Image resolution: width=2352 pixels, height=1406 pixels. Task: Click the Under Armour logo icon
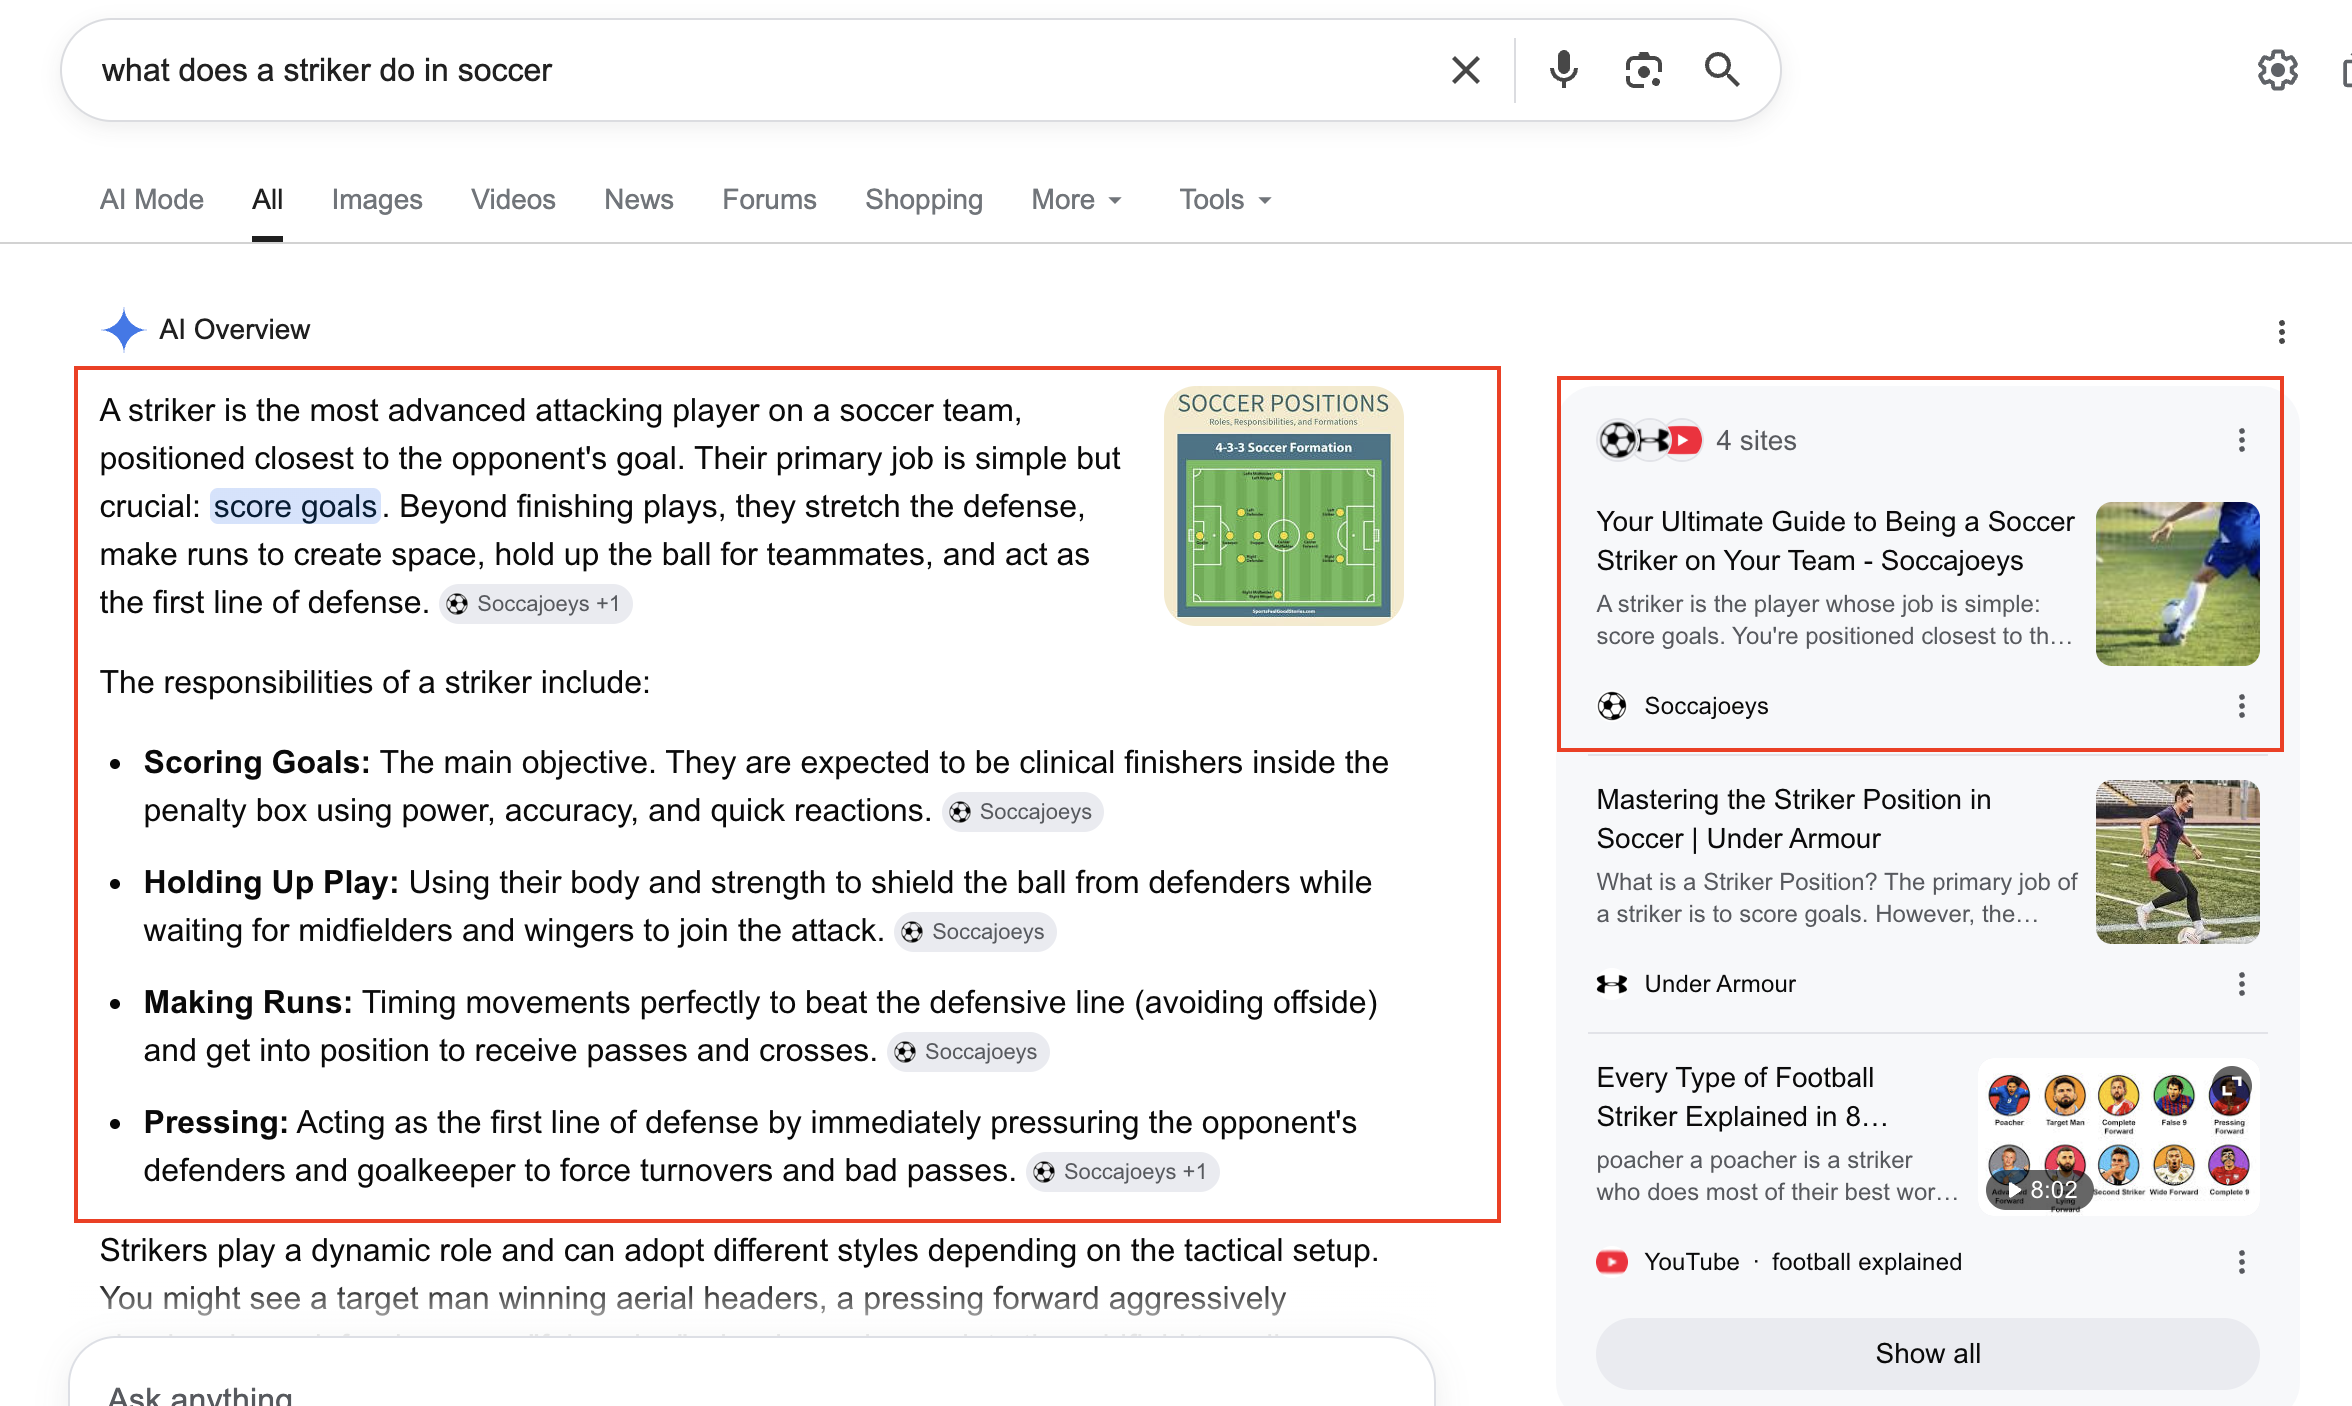coord(1611,984)
